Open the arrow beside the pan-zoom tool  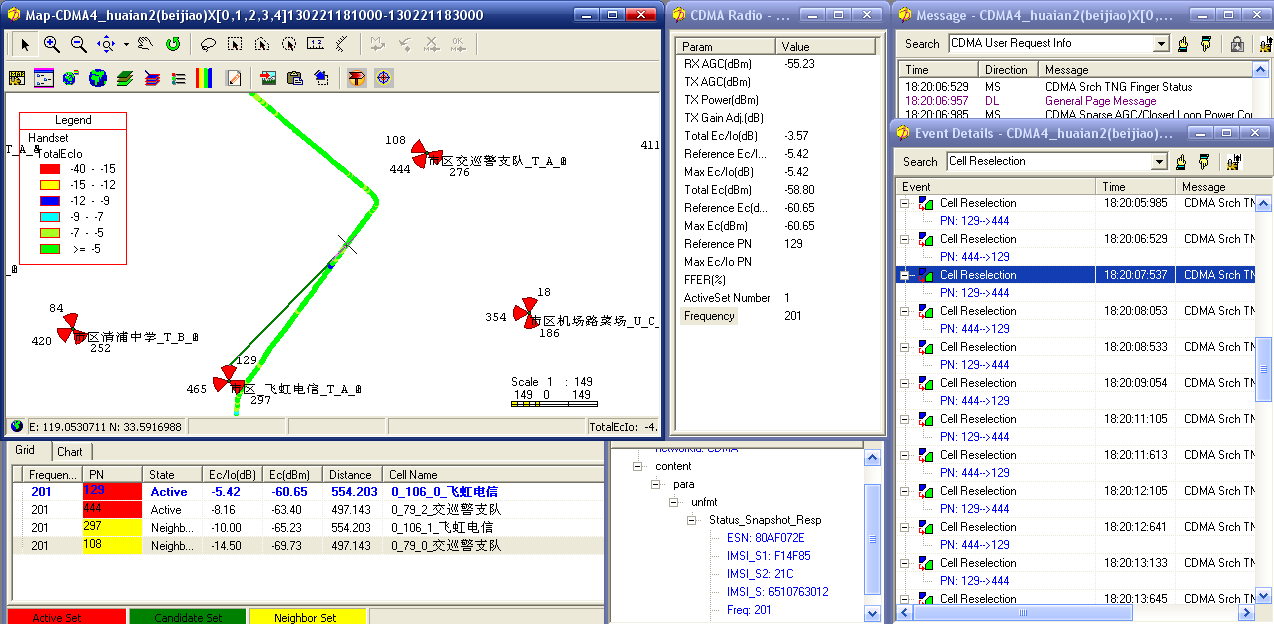126,44
